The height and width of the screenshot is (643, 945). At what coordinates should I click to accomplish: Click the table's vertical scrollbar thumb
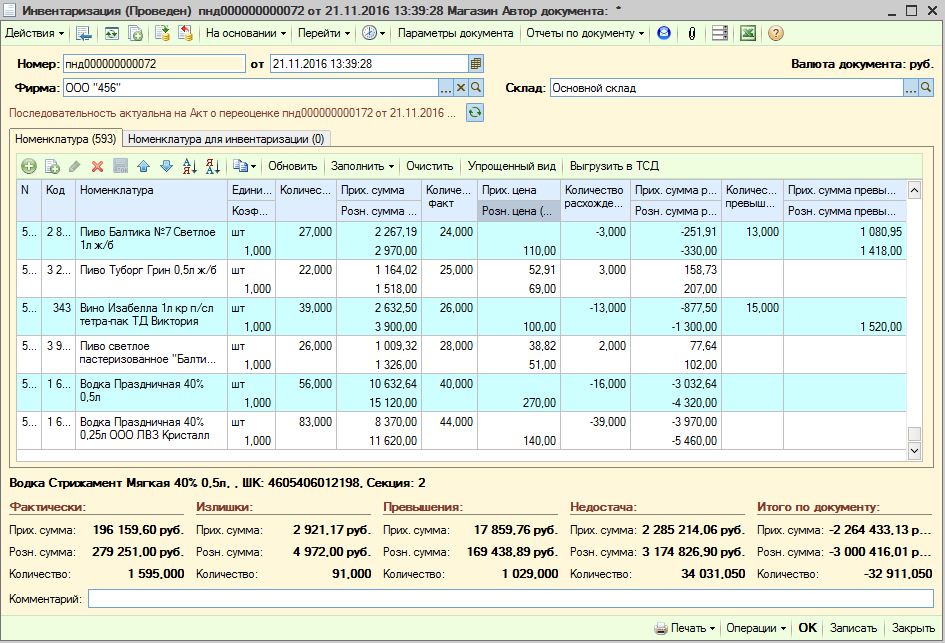(913, 433)
